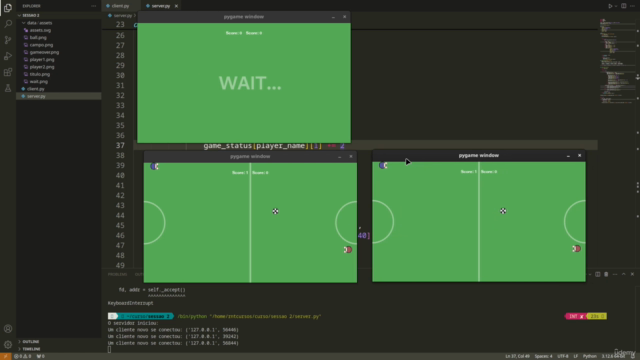The image size is (640, 360).
Task: Click KeyboardInterrupt text in the terminal
Action: point(130,303)
